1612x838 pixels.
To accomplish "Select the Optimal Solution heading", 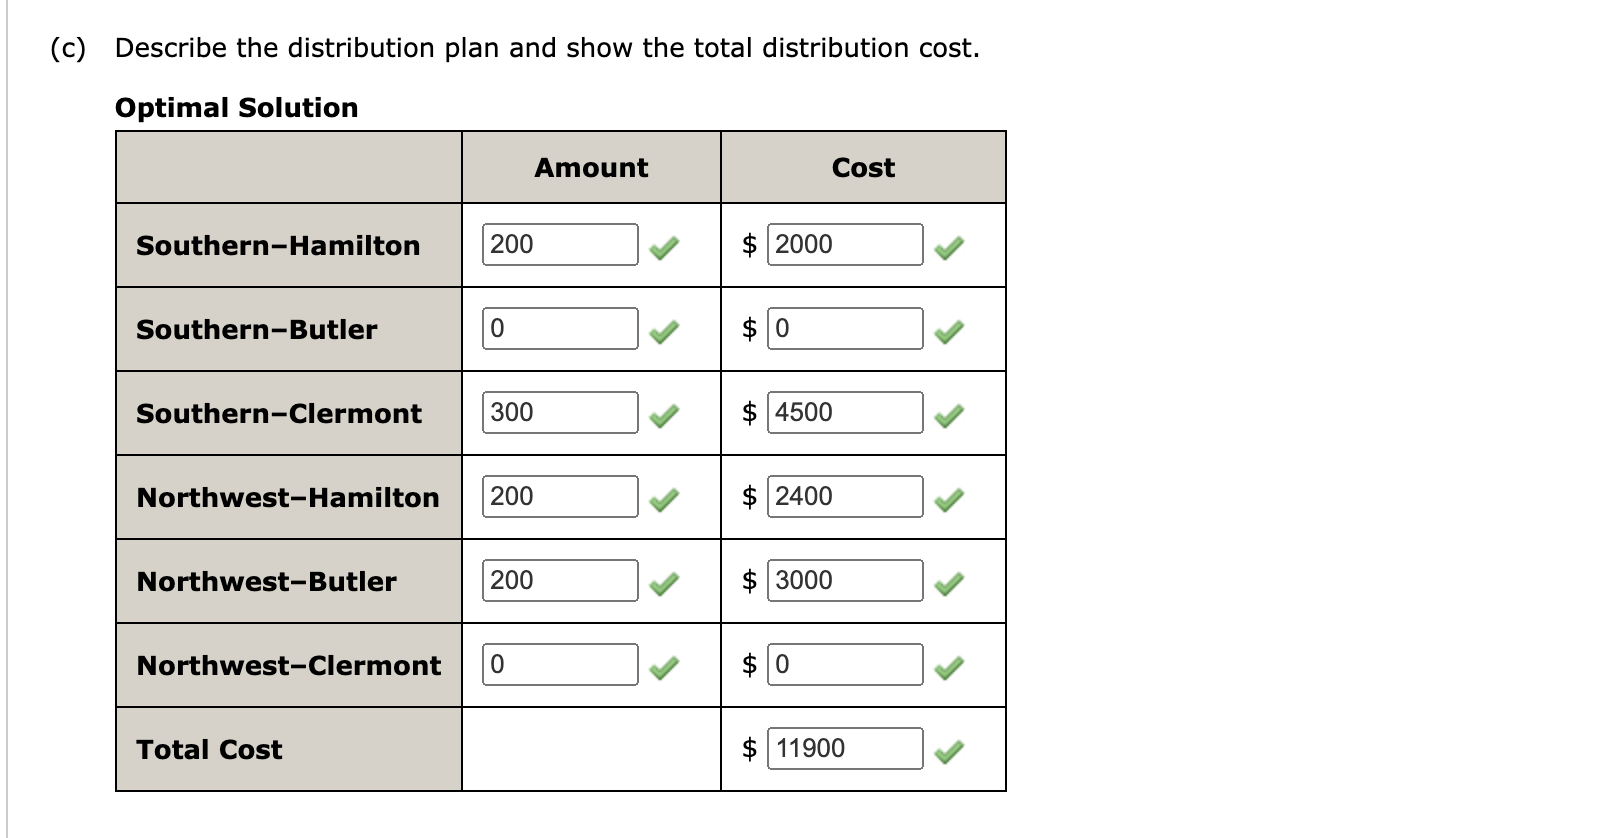I will (x=236, y=107).
